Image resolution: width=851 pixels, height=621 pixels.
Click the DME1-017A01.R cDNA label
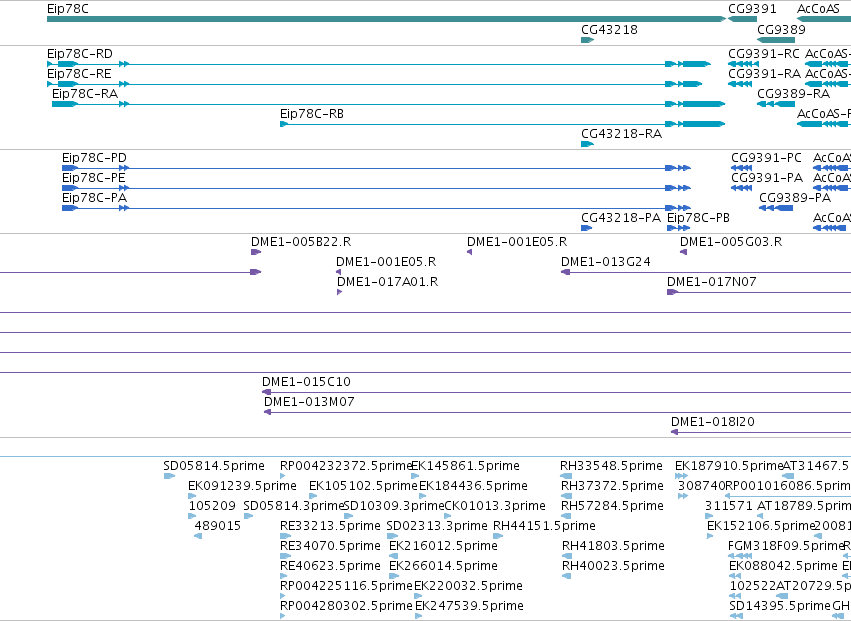pyautogui.click(x=388, y=282)
